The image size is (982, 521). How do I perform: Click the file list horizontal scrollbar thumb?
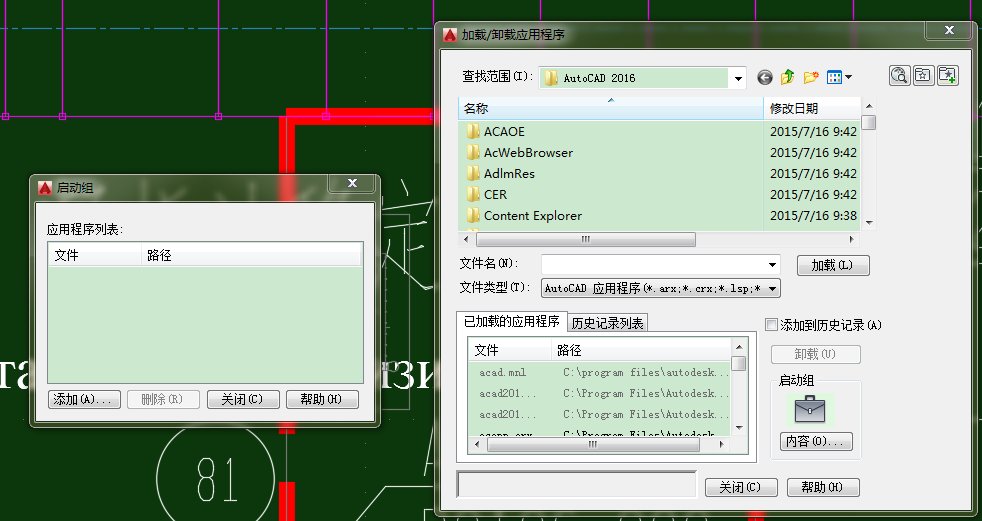tap(586, 239)
